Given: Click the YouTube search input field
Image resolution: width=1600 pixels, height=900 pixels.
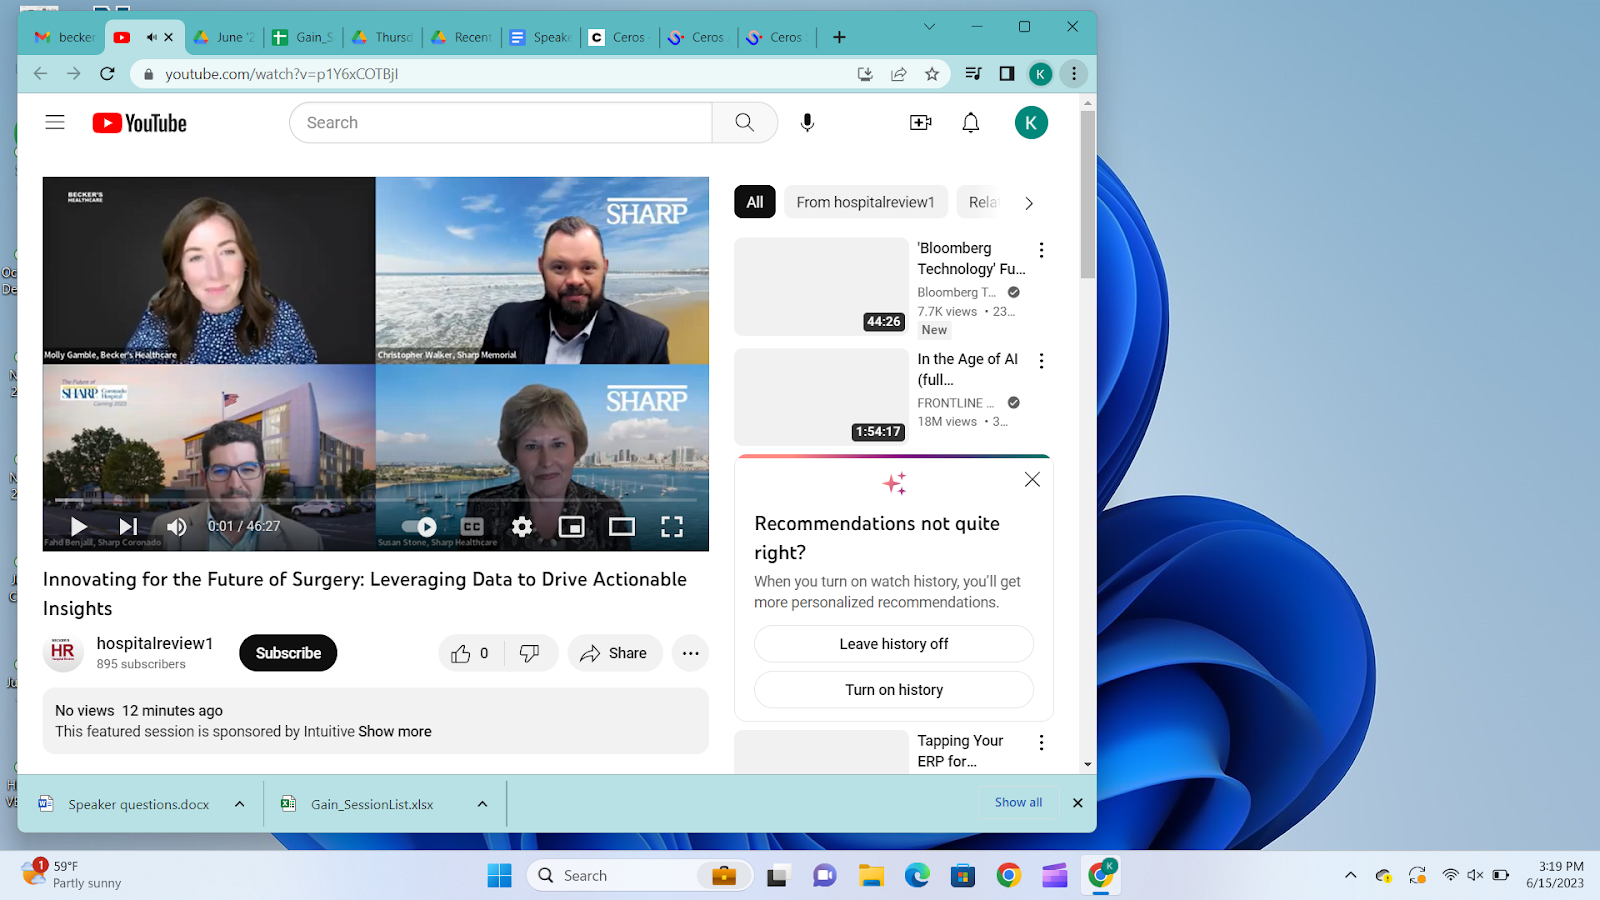Looking at the screenshot, I should point(500,122).
